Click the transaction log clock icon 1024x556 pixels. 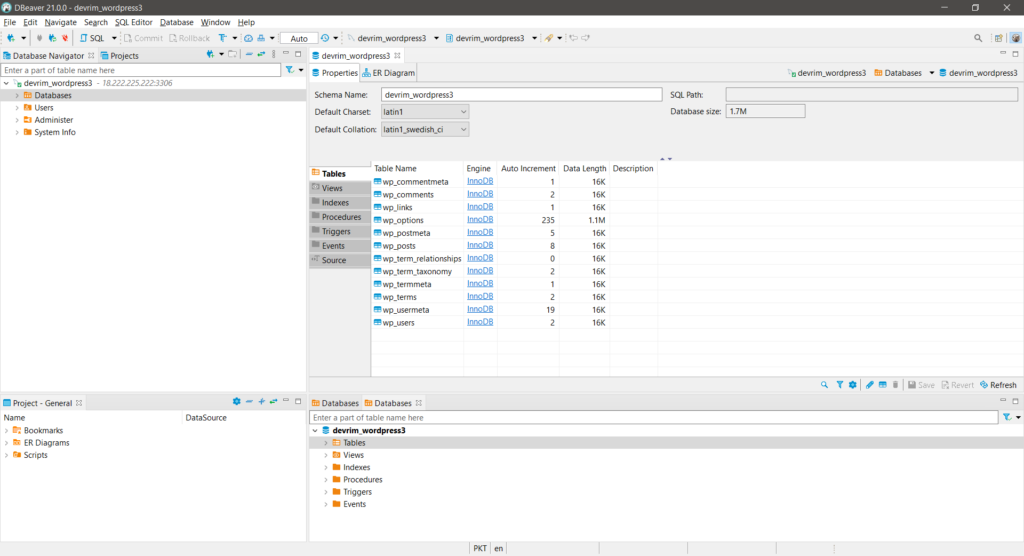(325, 38)
